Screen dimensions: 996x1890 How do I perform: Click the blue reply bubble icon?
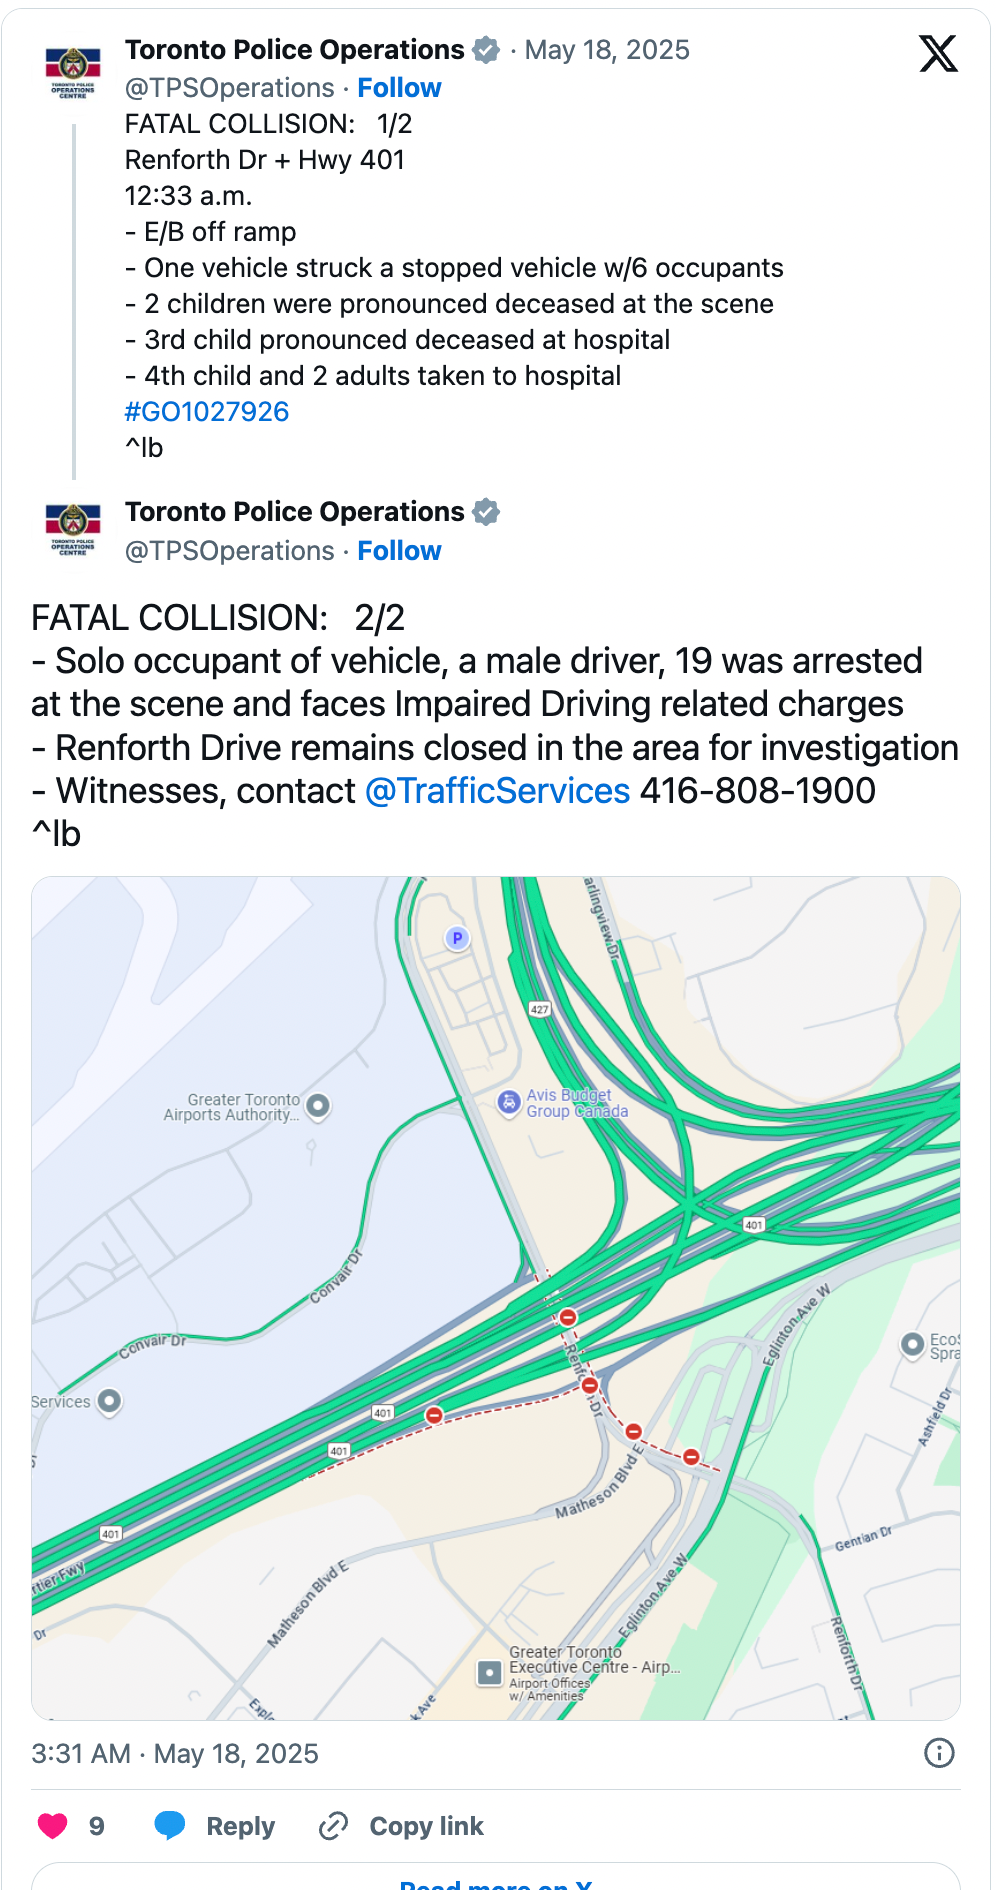click(170, 1826)
